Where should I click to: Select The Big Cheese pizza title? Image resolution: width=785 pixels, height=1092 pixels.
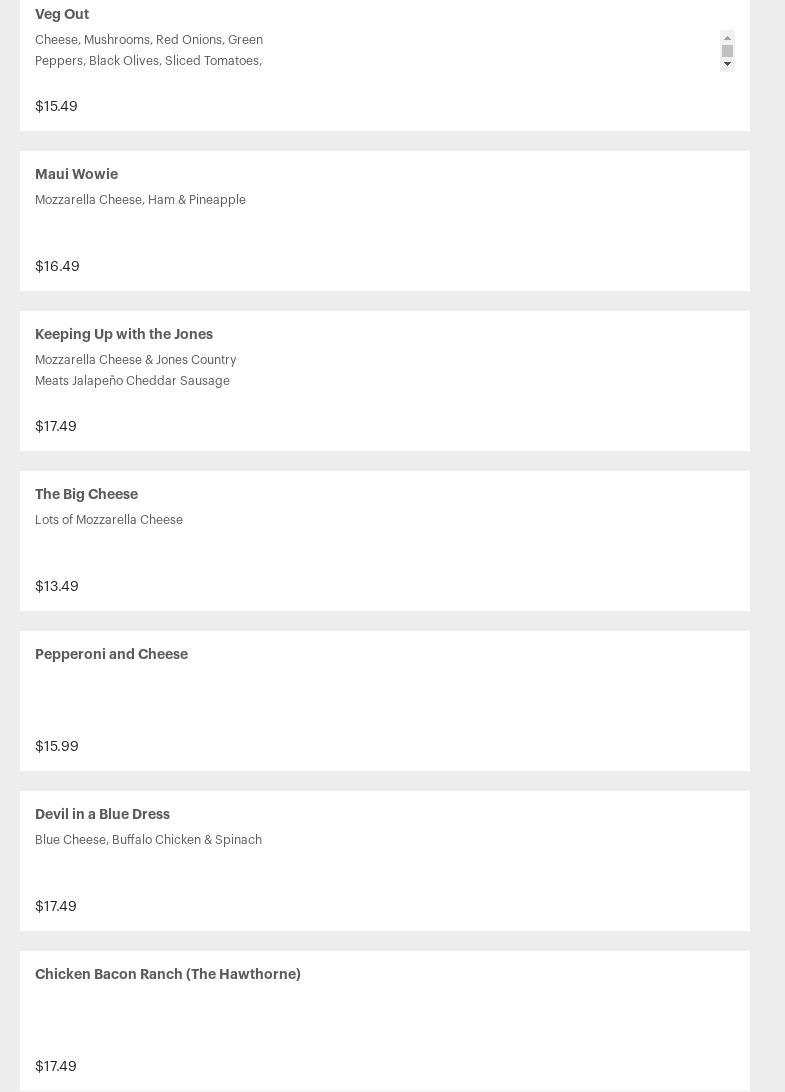pos(86,494)
